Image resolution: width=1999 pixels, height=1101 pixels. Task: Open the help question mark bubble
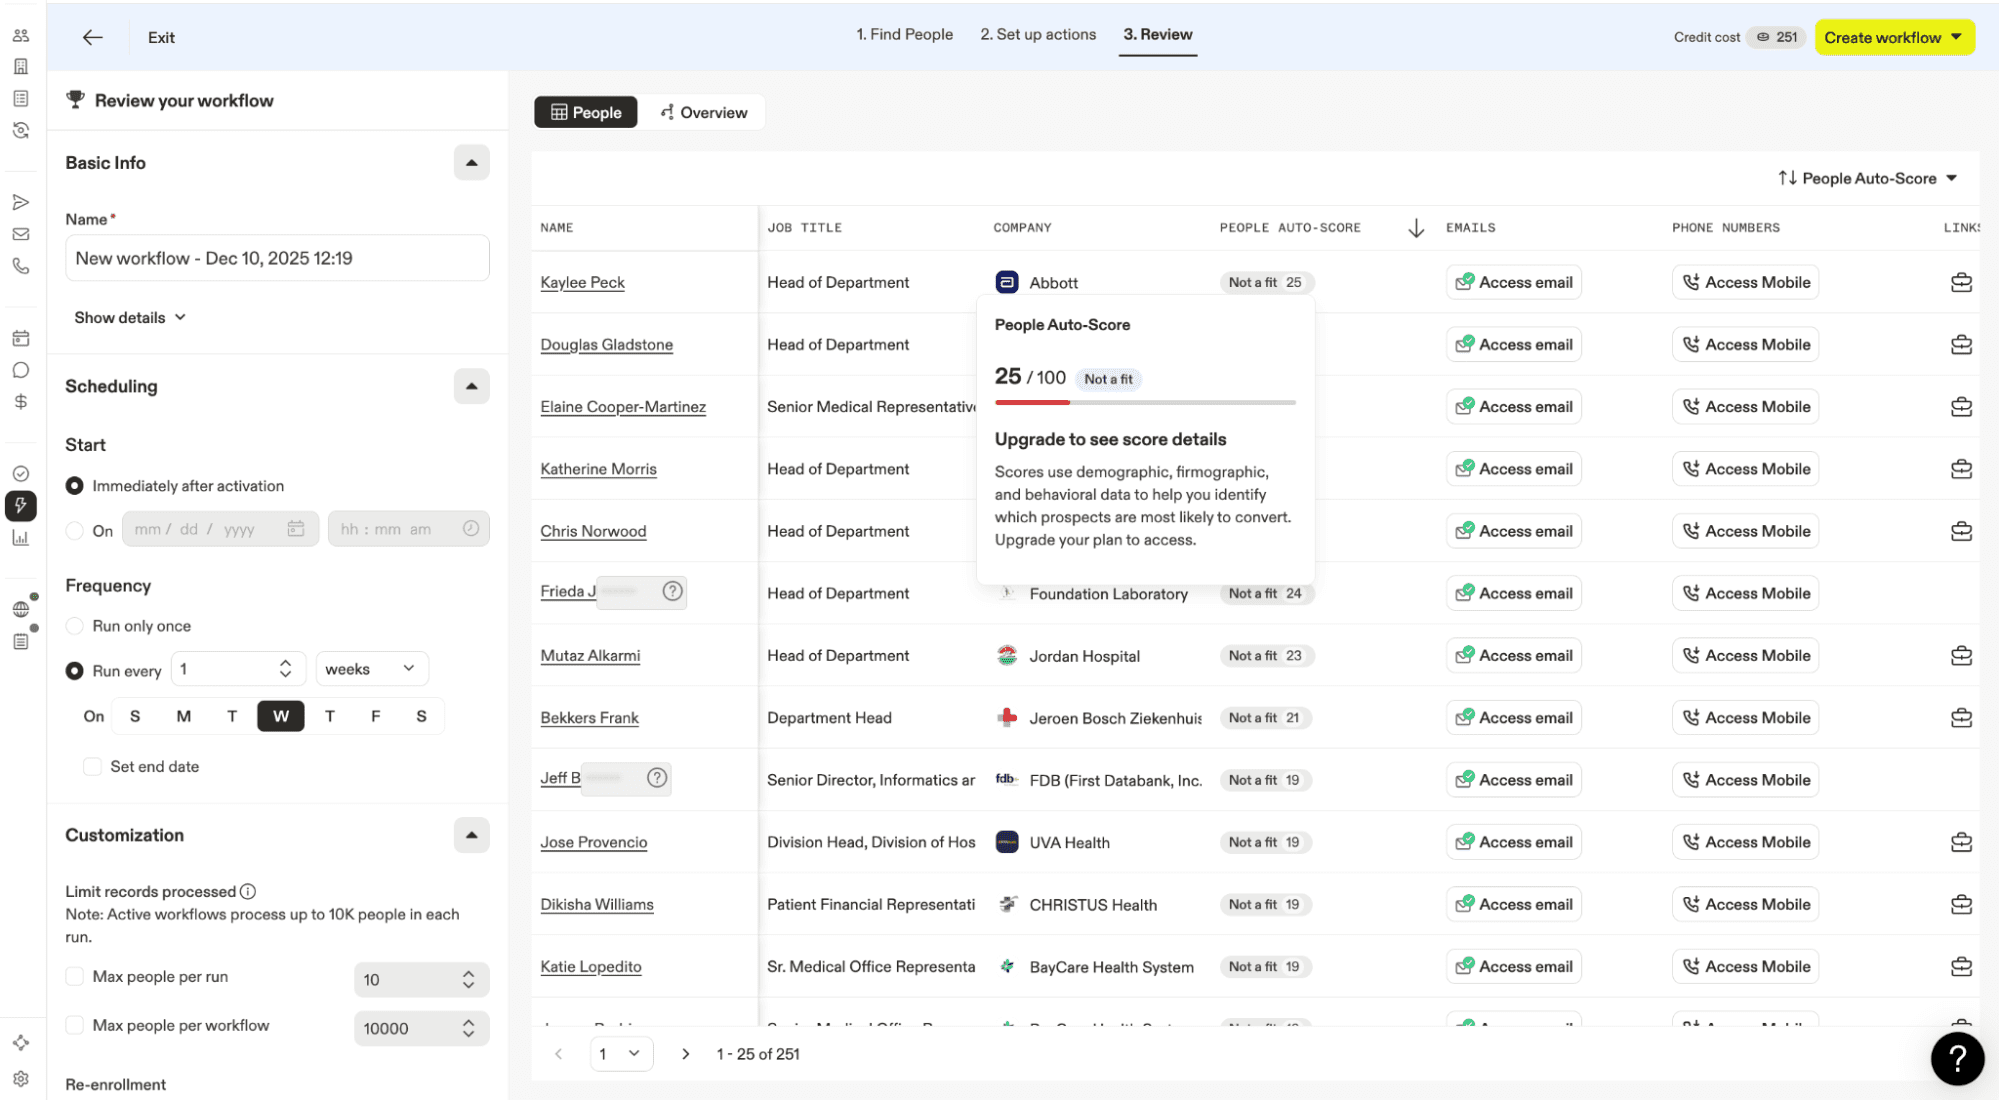[1956, 1058]
